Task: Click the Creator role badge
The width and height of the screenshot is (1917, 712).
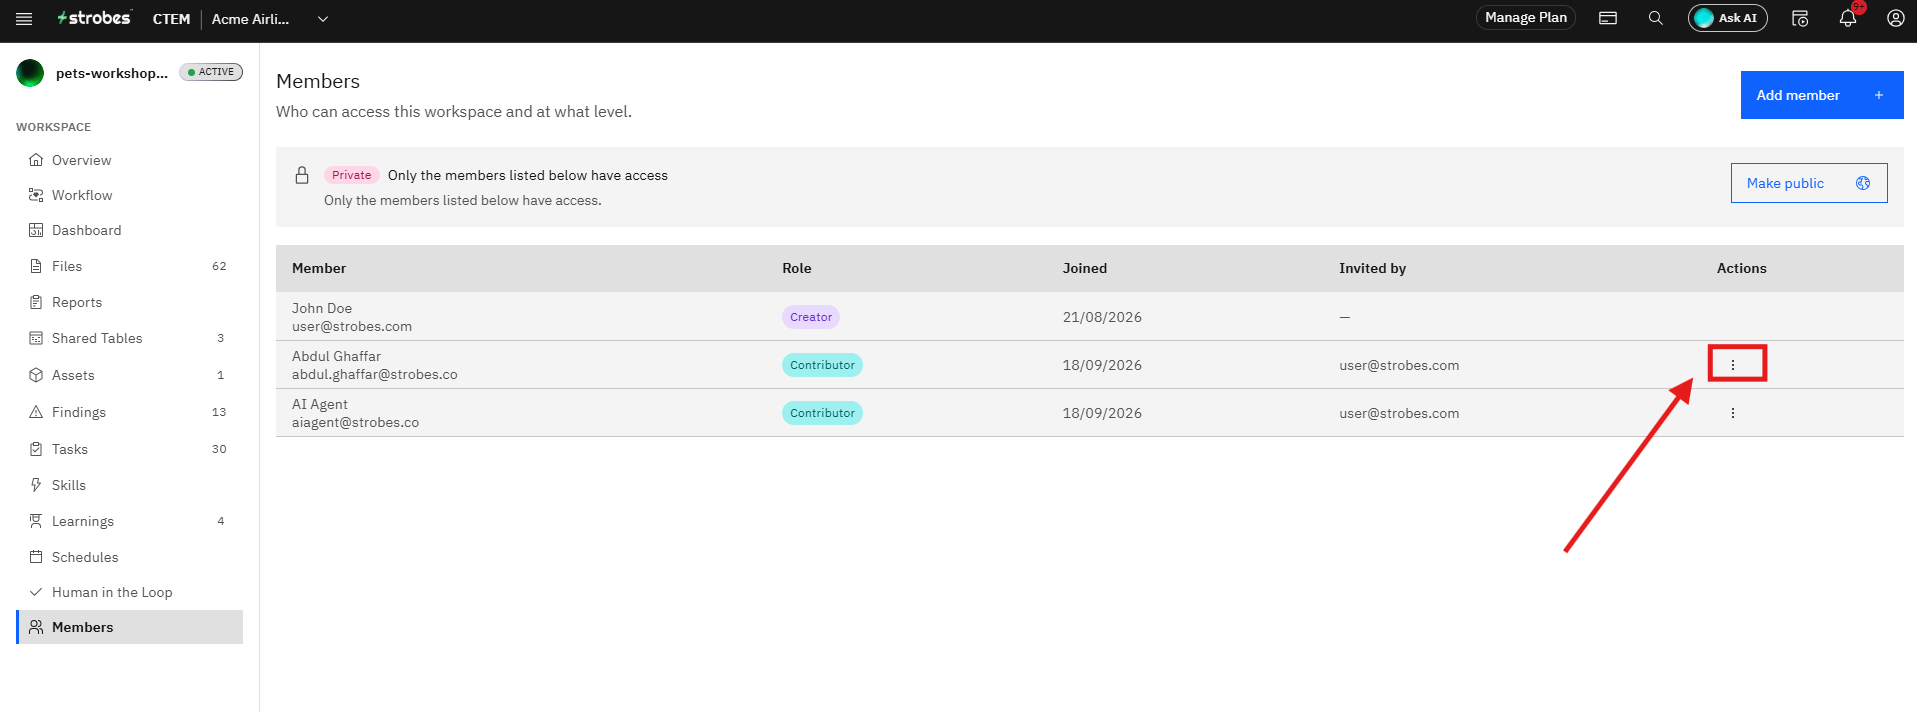Action: 811,317
